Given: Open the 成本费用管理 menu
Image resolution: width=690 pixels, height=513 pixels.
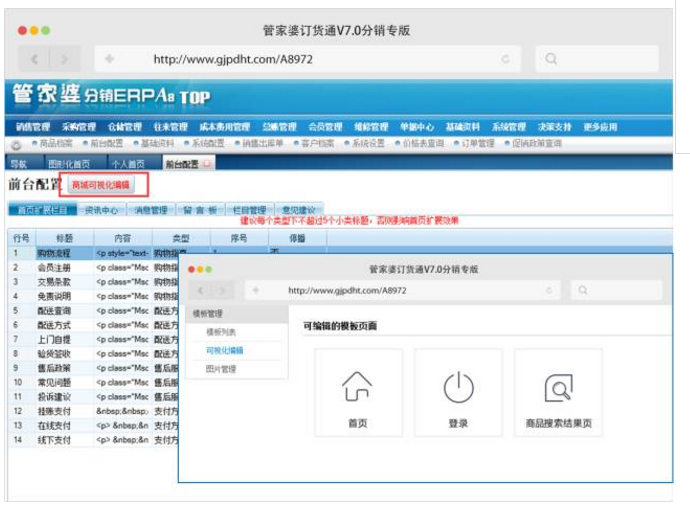Looking at the screenshot, I should (224, 127).
